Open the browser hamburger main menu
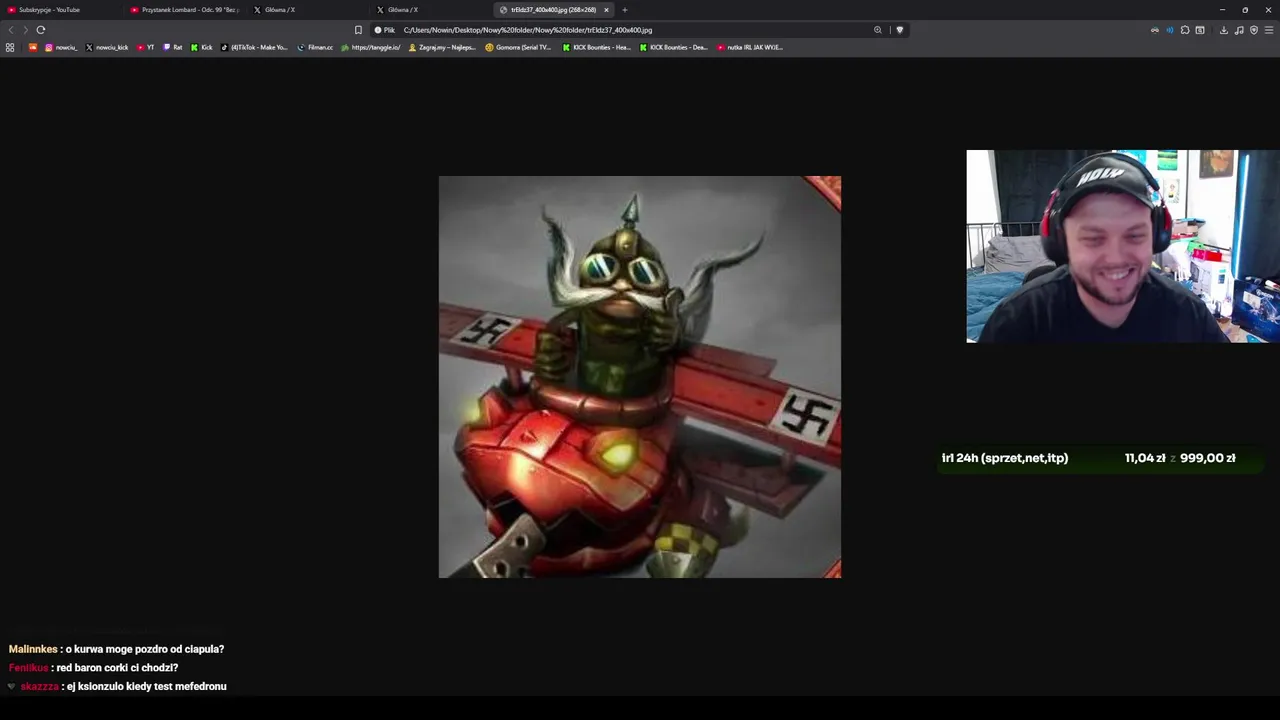 click(x=1269, y=30)
